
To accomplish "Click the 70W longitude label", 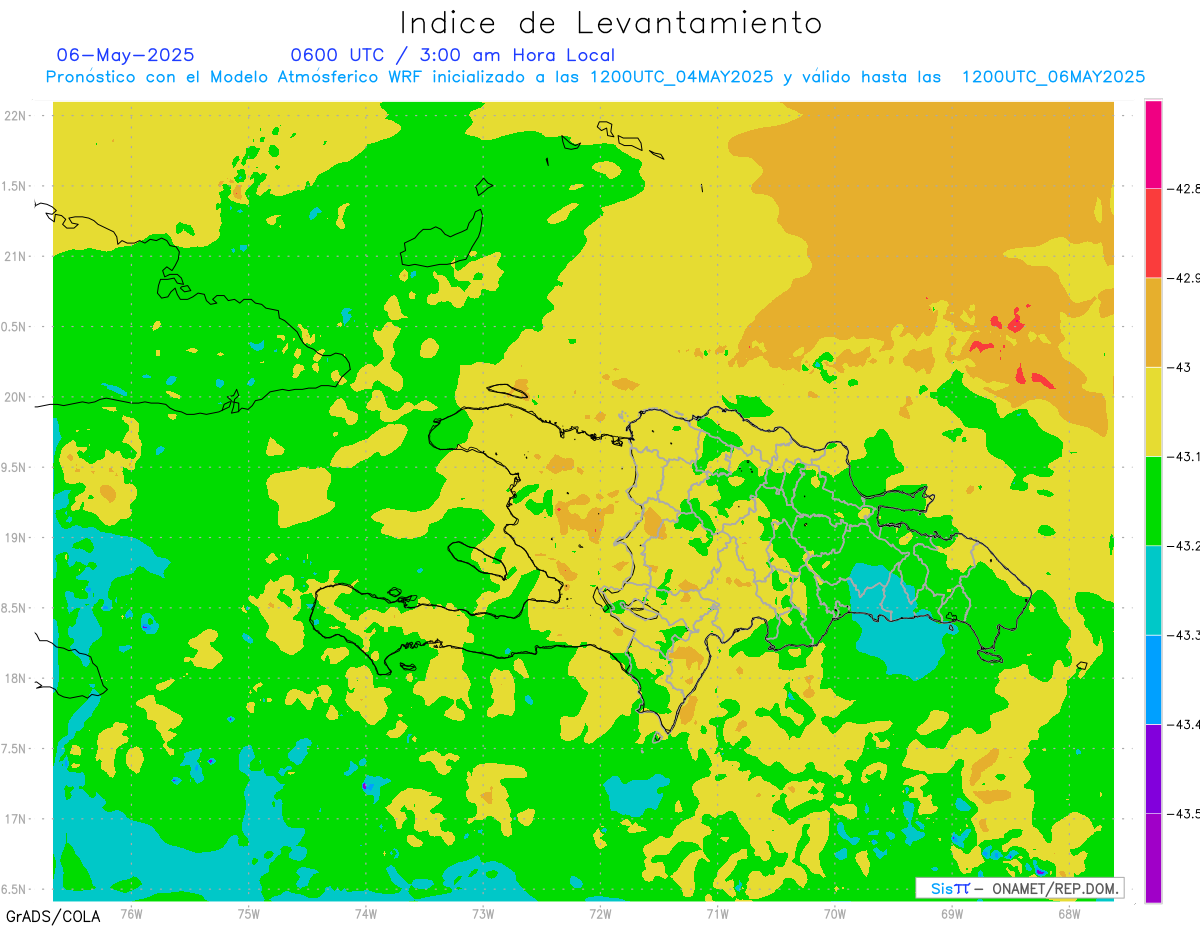I will (x=835, y=913).
